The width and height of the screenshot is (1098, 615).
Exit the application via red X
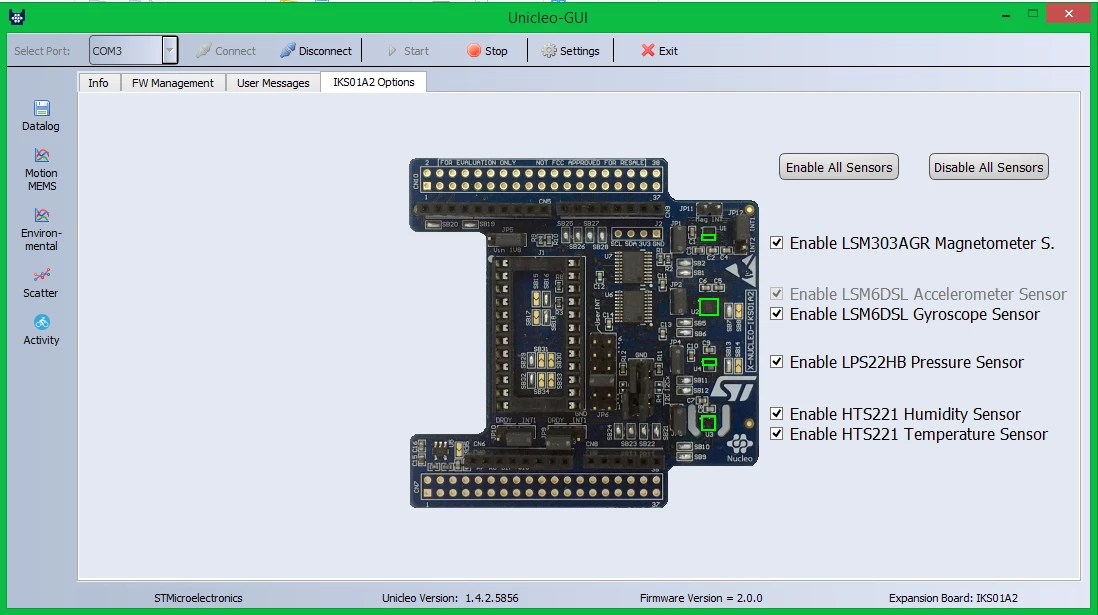pyautogui.click(x=648, y=50)
